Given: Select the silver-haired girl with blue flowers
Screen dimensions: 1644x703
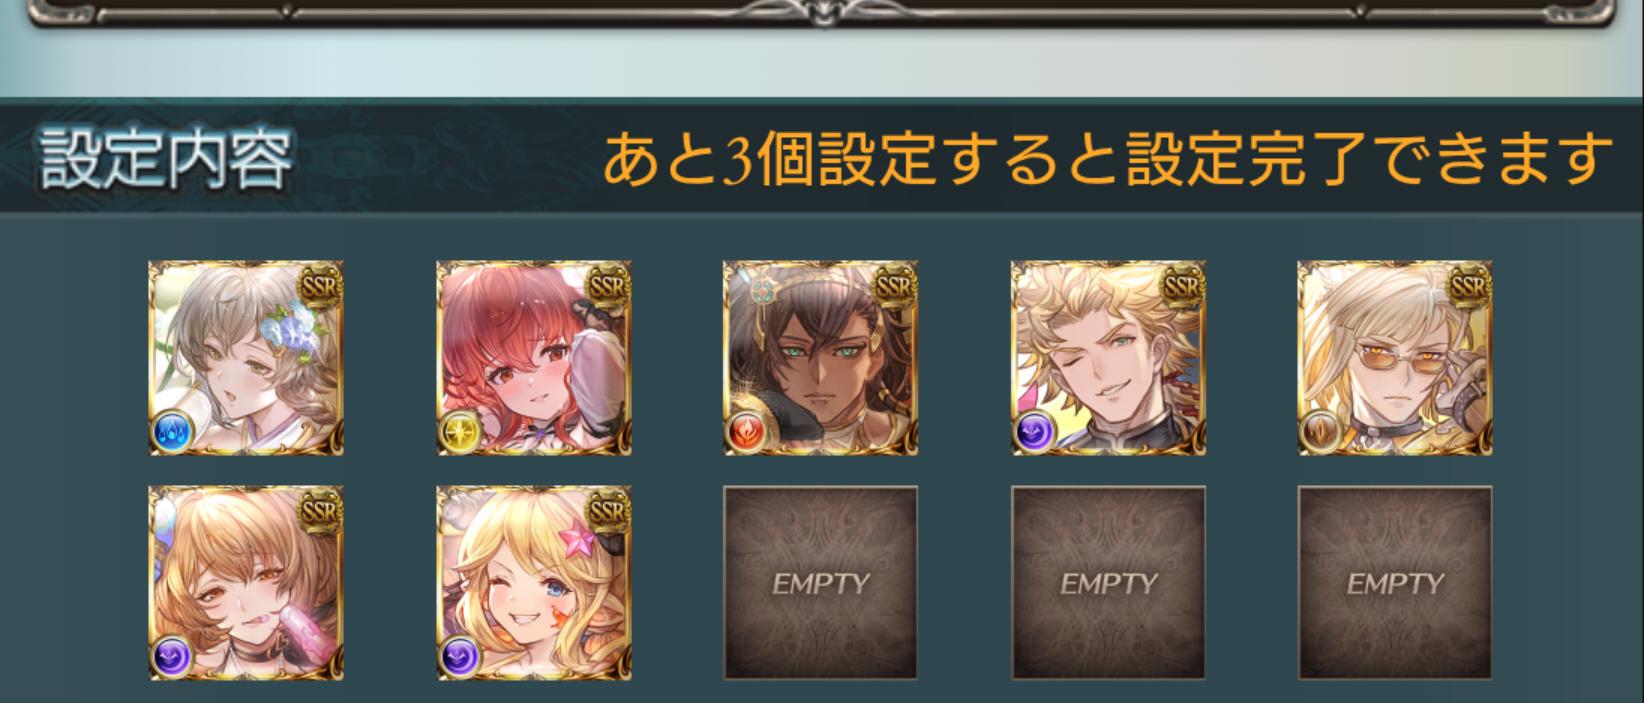Looking at the screenshot, I should coord(246,358).
